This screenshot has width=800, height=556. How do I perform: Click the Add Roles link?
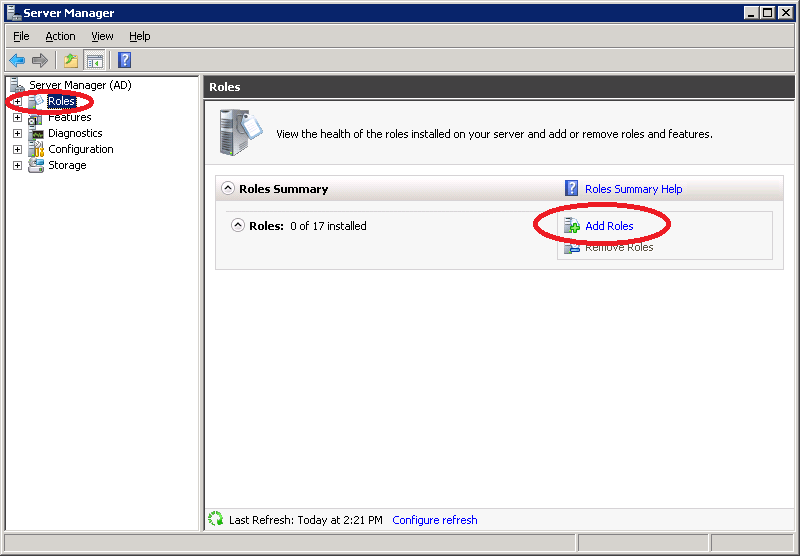pos(609,226)
